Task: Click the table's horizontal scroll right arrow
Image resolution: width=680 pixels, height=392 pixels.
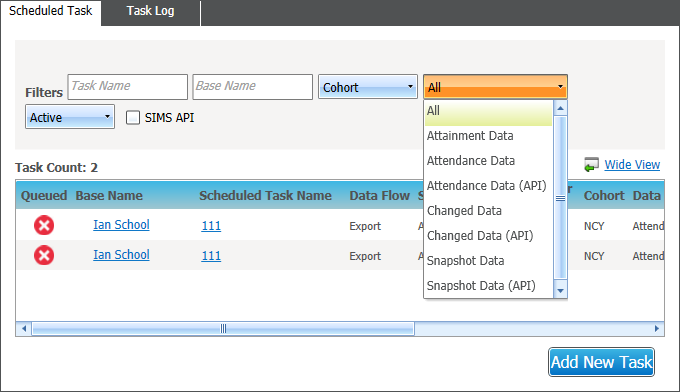Action: [x=657, y=329]
